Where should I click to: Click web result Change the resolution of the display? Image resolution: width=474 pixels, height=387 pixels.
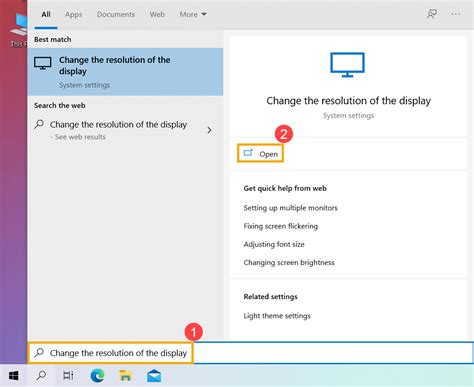pos(118,125)
